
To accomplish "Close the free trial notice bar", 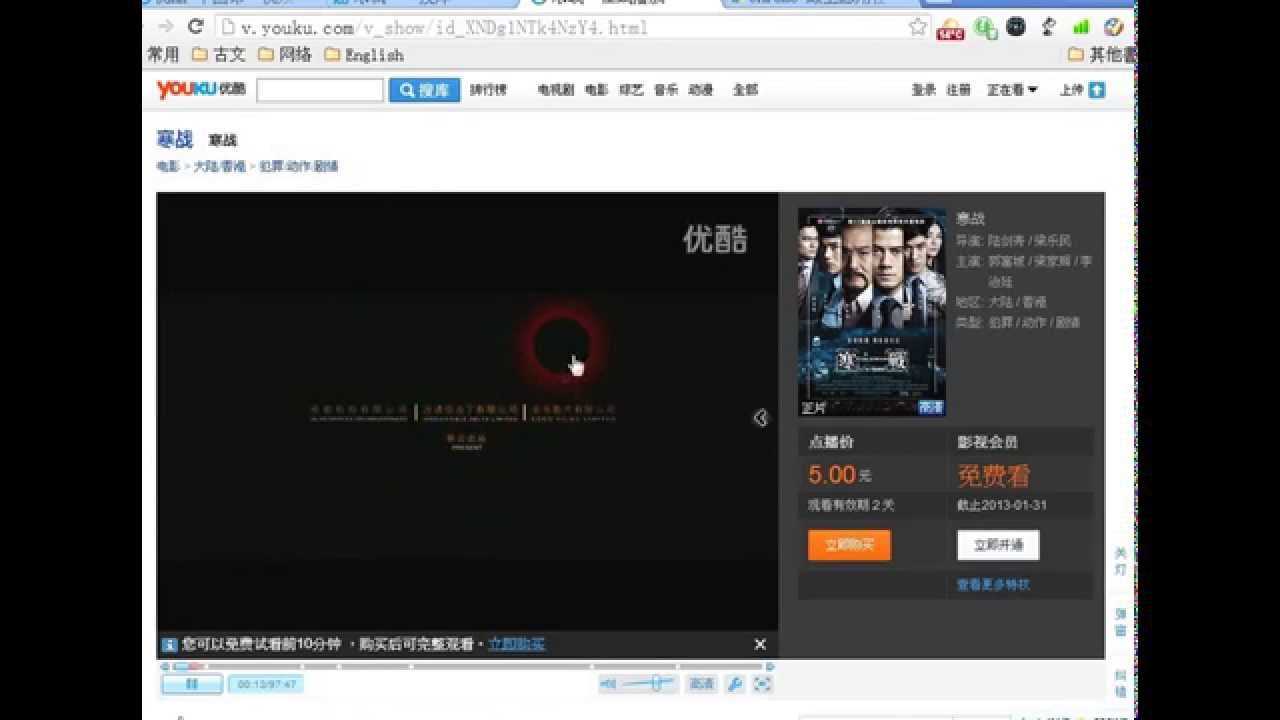I will coord(760,644).
